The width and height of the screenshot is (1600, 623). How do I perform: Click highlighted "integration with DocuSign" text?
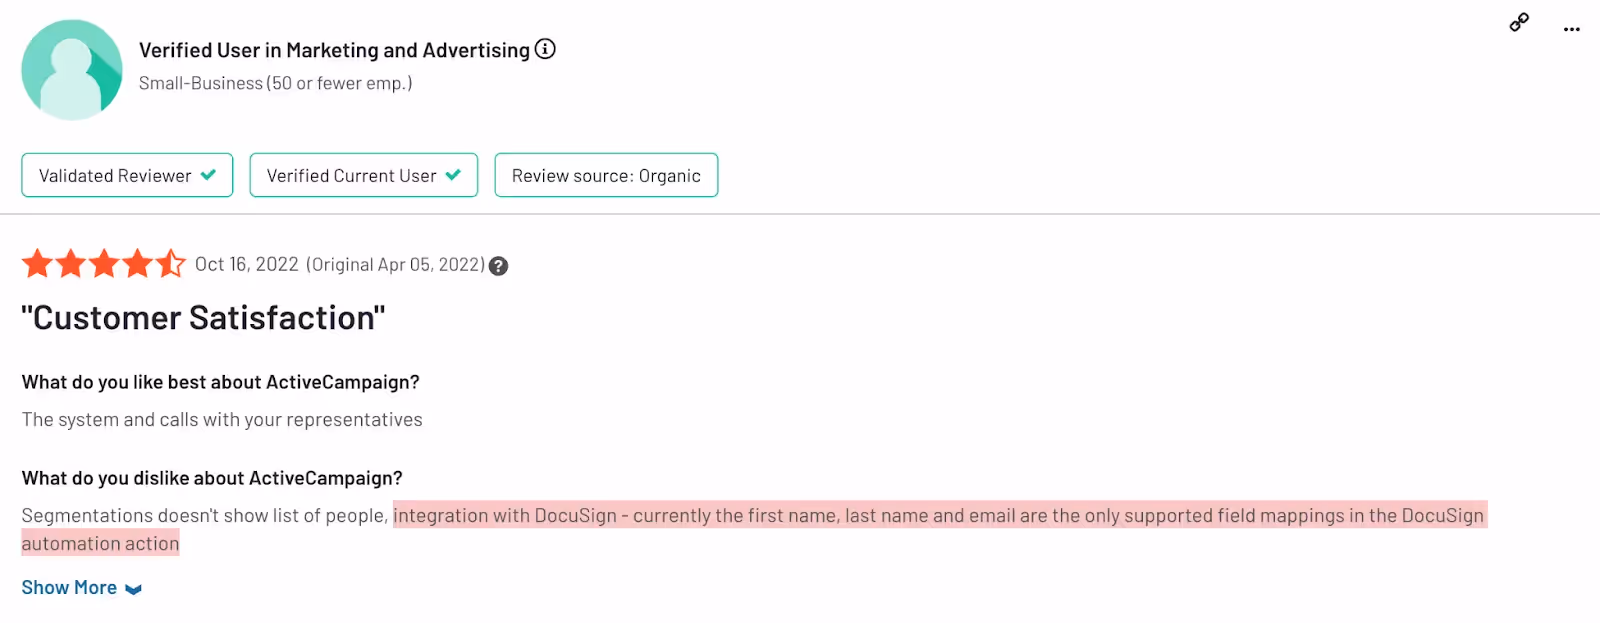pyautogui.click(x=505, y=516)
